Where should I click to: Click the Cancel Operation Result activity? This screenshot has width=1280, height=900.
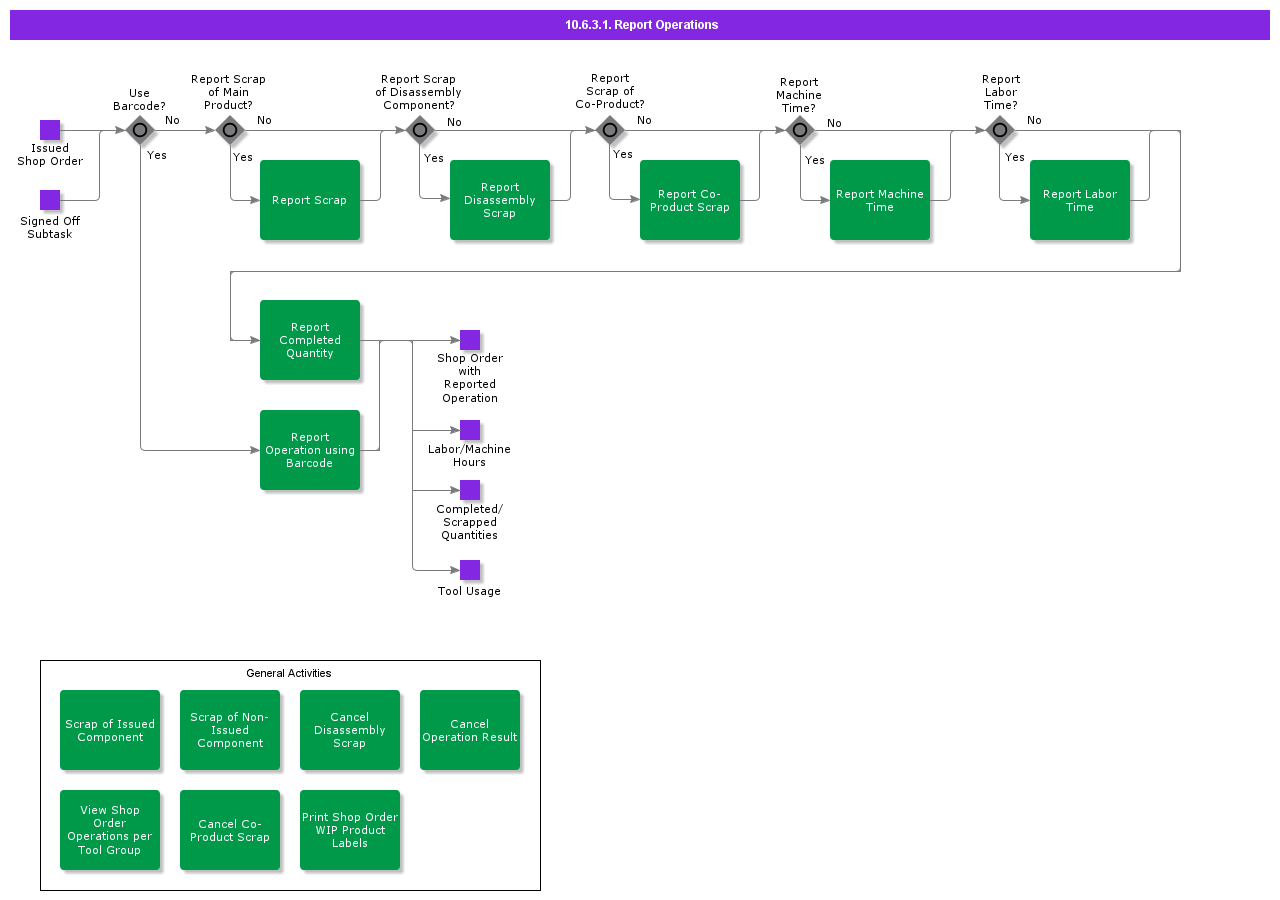click(x=470, y=730)
